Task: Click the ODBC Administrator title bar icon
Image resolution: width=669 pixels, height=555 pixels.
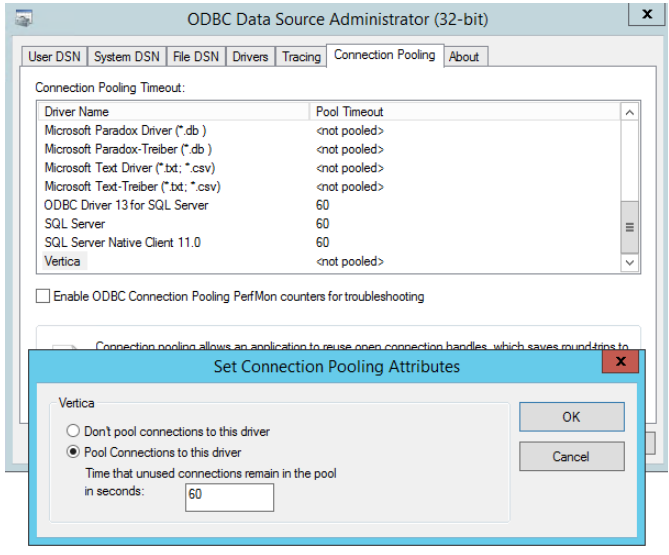Action: 24,18
